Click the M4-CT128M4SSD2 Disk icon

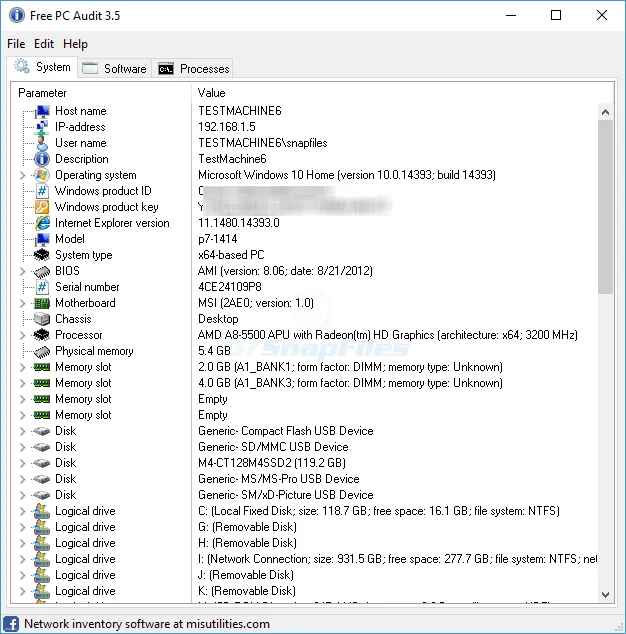(x=42, y=463)
